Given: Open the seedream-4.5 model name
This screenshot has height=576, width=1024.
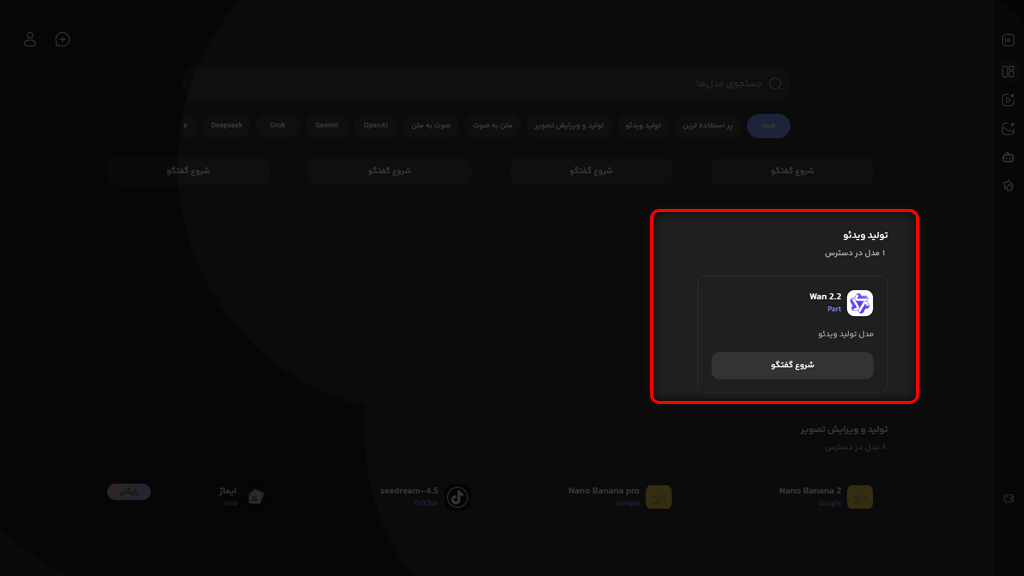Looking at the screenshot, I should click(409, 490).
